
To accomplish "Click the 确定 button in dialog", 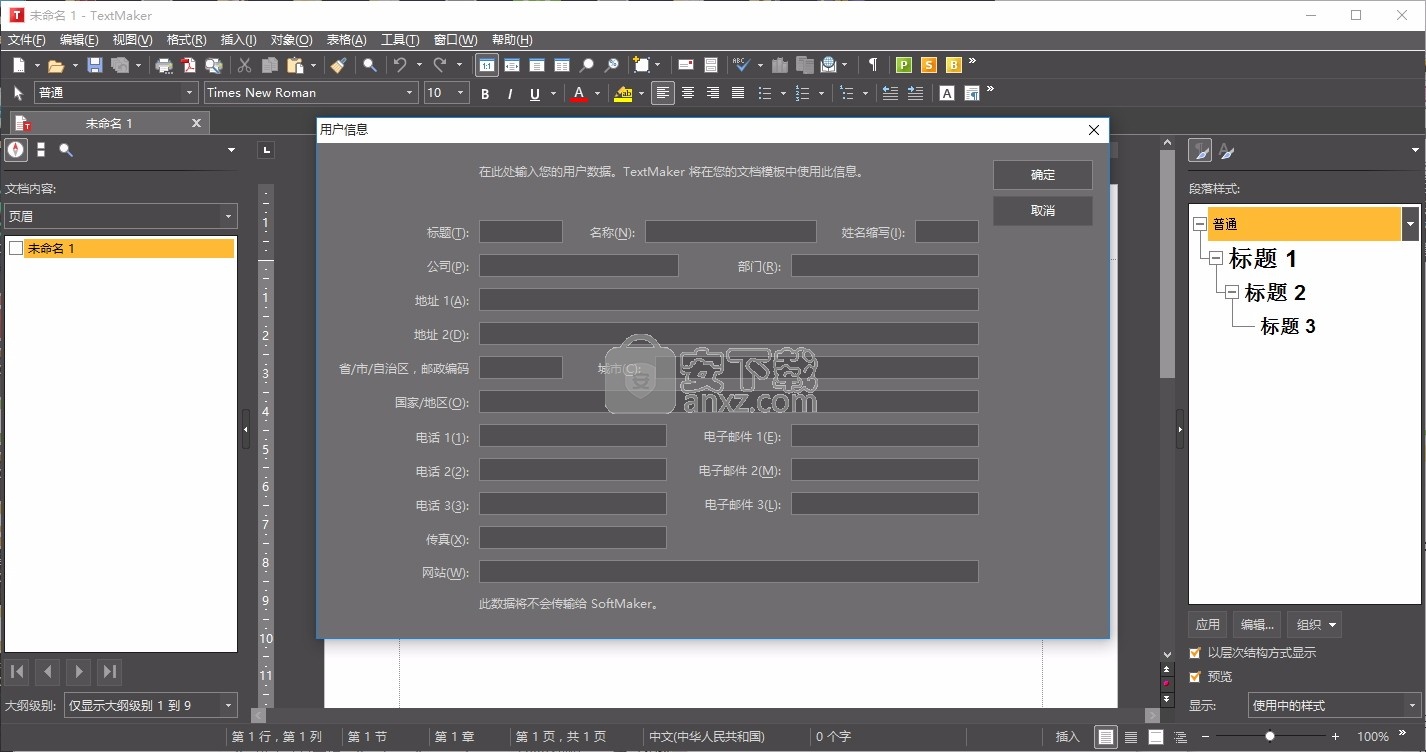I will pyautogui.click(x=1043, y=175).
